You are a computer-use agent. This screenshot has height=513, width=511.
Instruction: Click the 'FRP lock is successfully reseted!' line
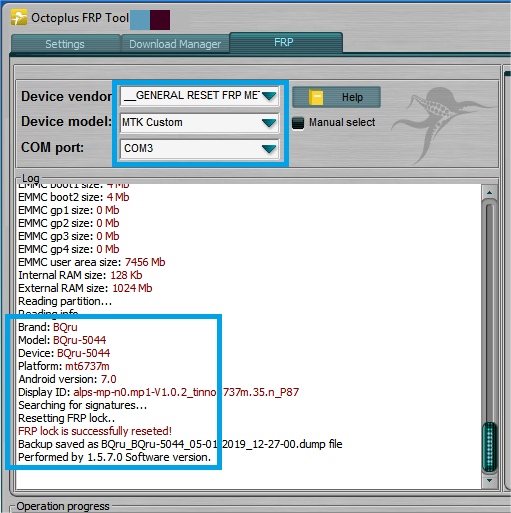click(x=95, y=431)
